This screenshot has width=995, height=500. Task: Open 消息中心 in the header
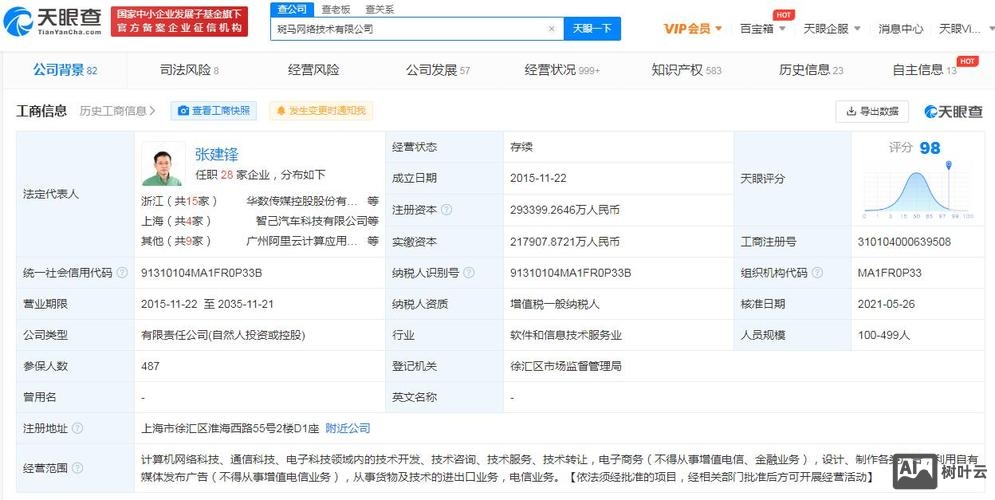(x=900, y=29)
